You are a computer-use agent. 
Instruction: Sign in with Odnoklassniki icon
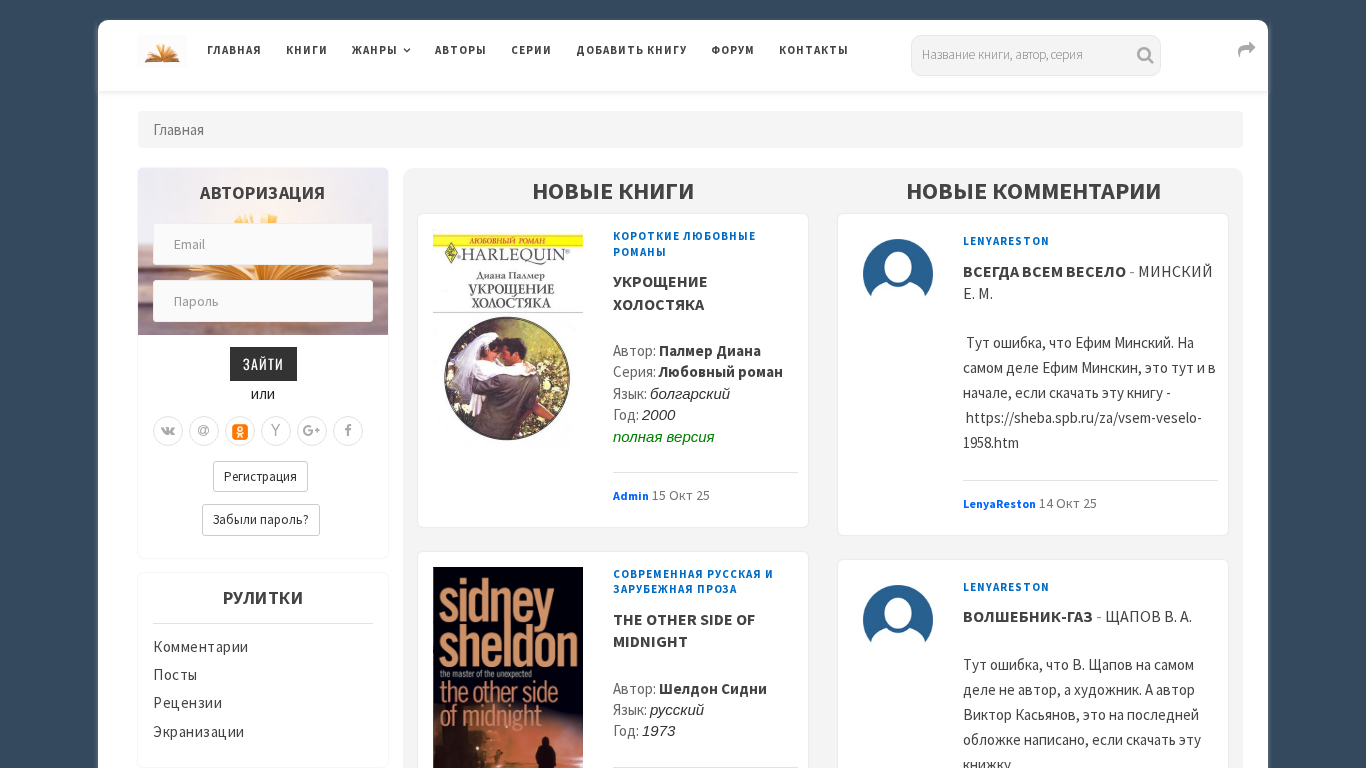(240, 431)
